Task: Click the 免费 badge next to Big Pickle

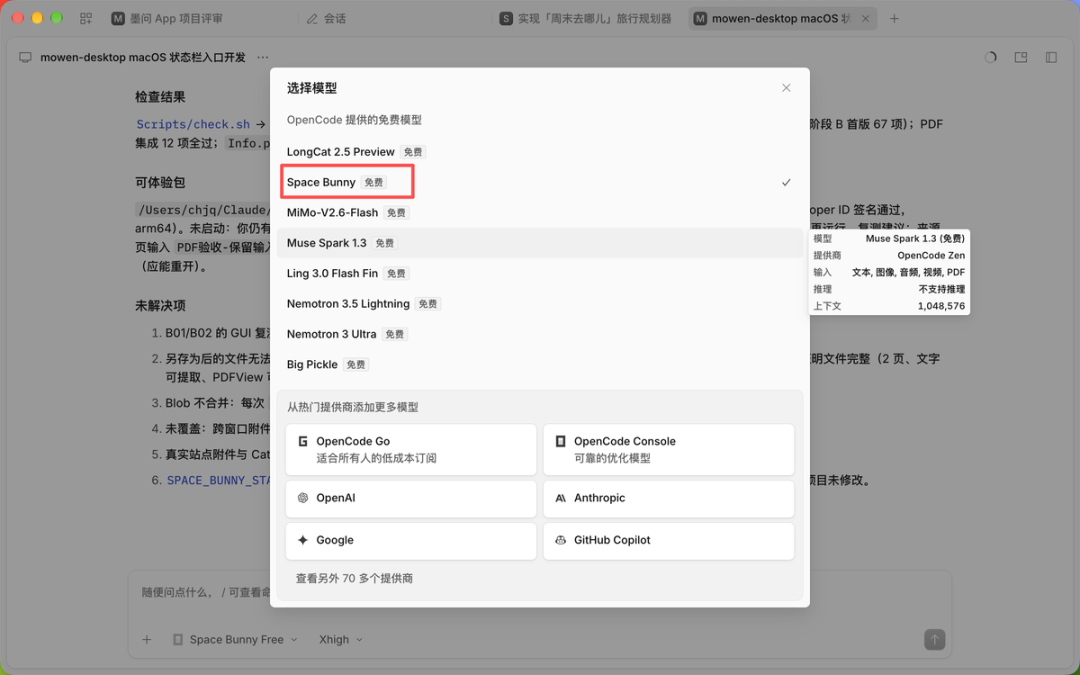Action: [356, 365]
